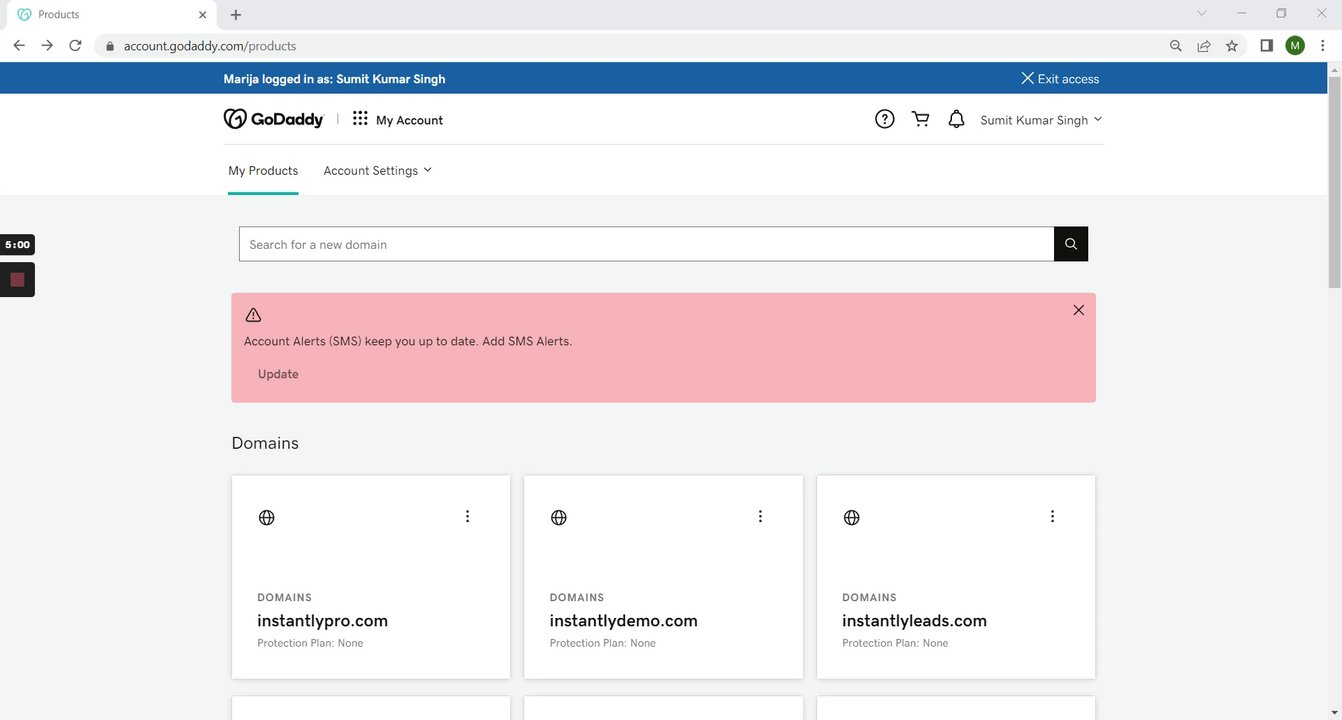The image size is (1342, 720).
Task: Reload the page with browser refresh button
Action: (x=75, y=46)
